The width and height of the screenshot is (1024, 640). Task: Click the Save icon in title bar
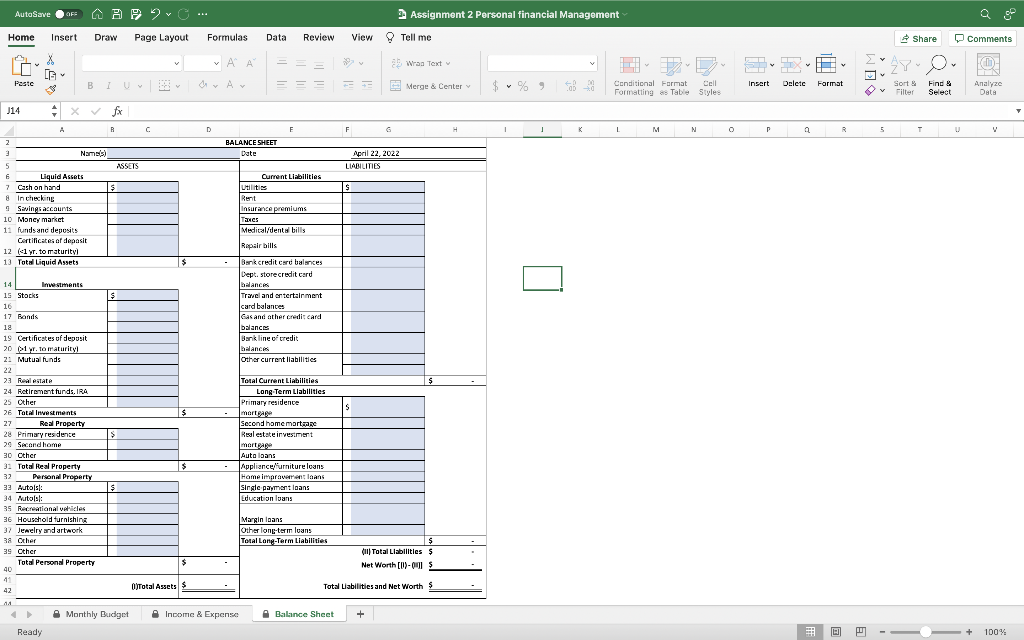tap(116, 14)
